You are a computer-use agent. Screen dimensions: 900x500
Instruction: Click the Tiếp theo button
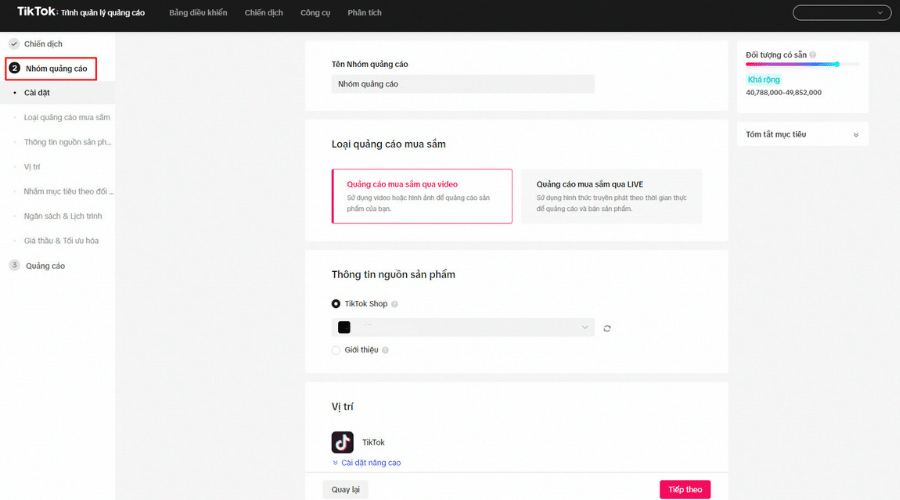tap(685, 490)
